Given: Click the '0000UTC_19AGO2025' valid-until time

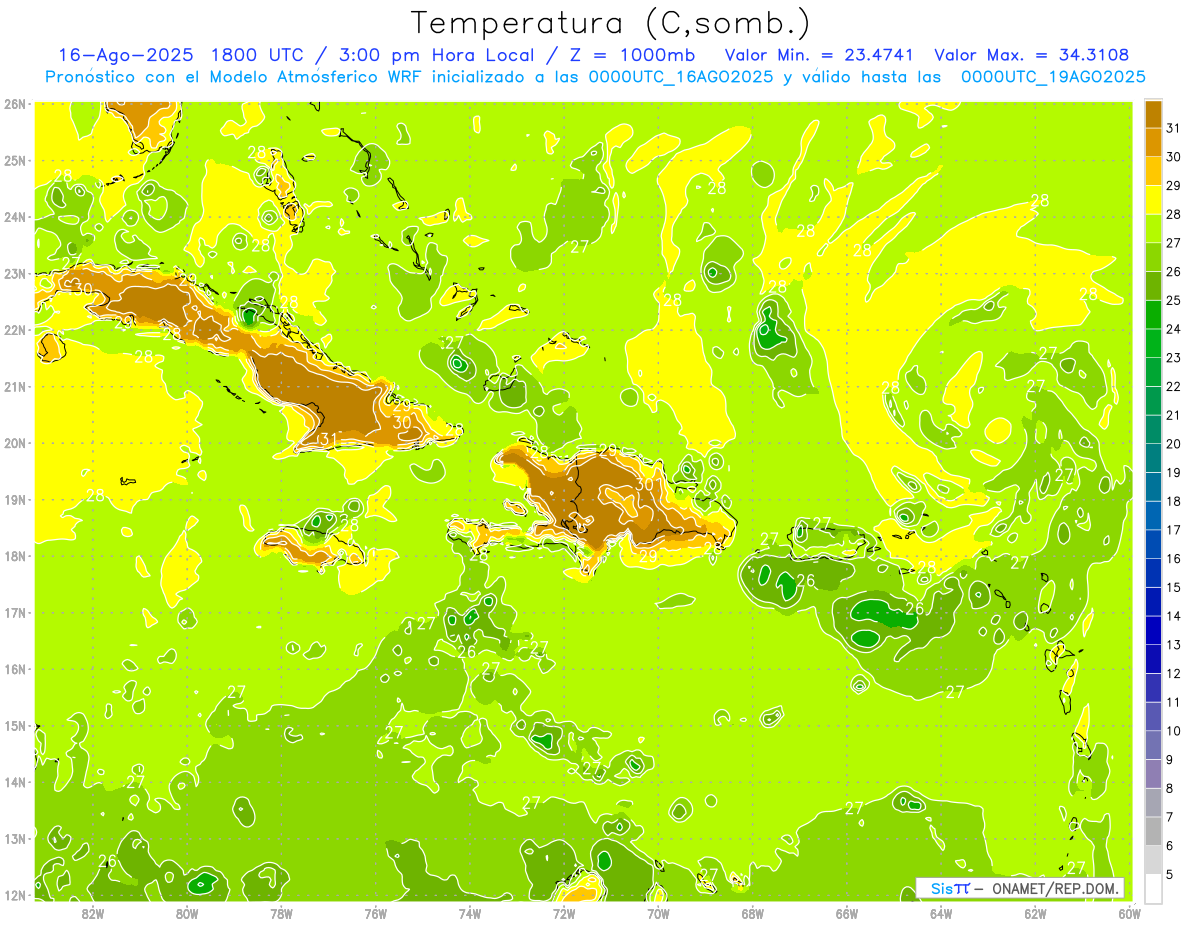Looking at the screenshot, I should 1053,77.
